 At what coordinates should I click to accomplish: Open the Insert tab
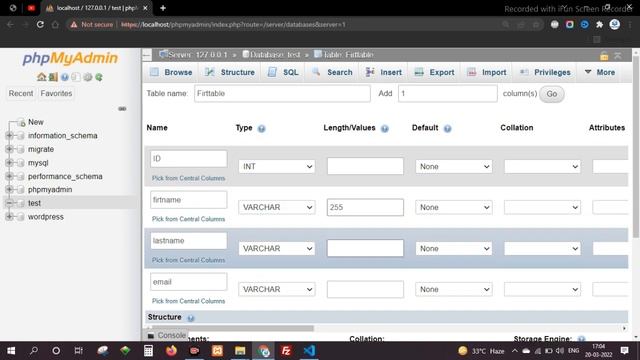tap(384, 72)
